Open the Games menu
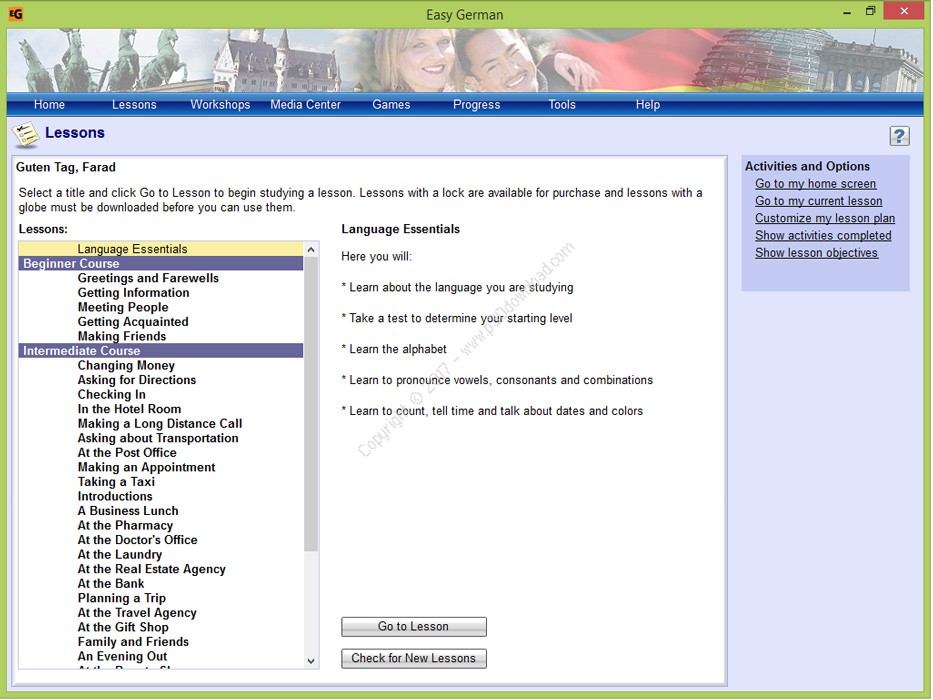This screenshot has width=933, height=700. (391, 105)
